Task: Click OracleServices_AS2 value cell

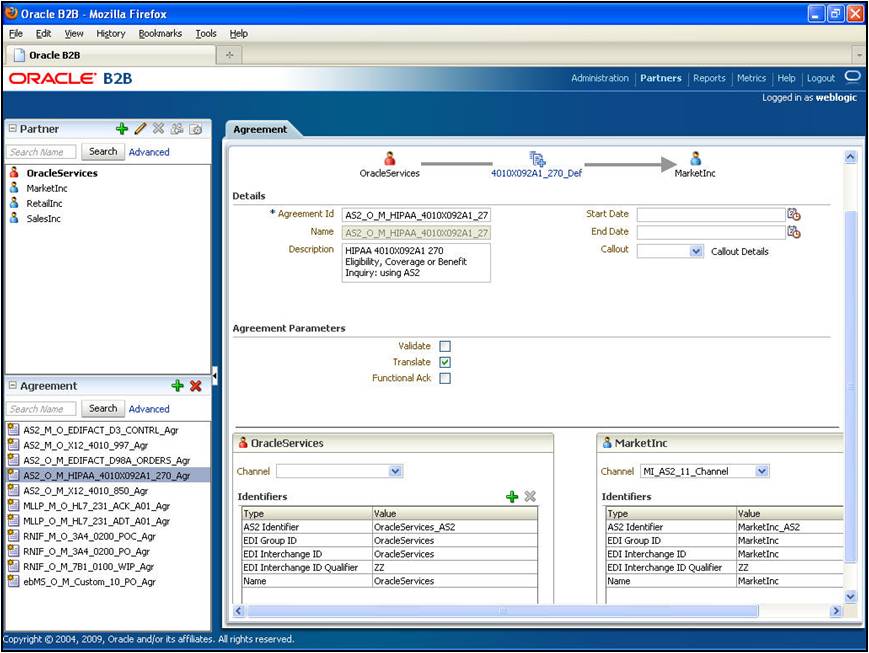Action: coord(454,527)
